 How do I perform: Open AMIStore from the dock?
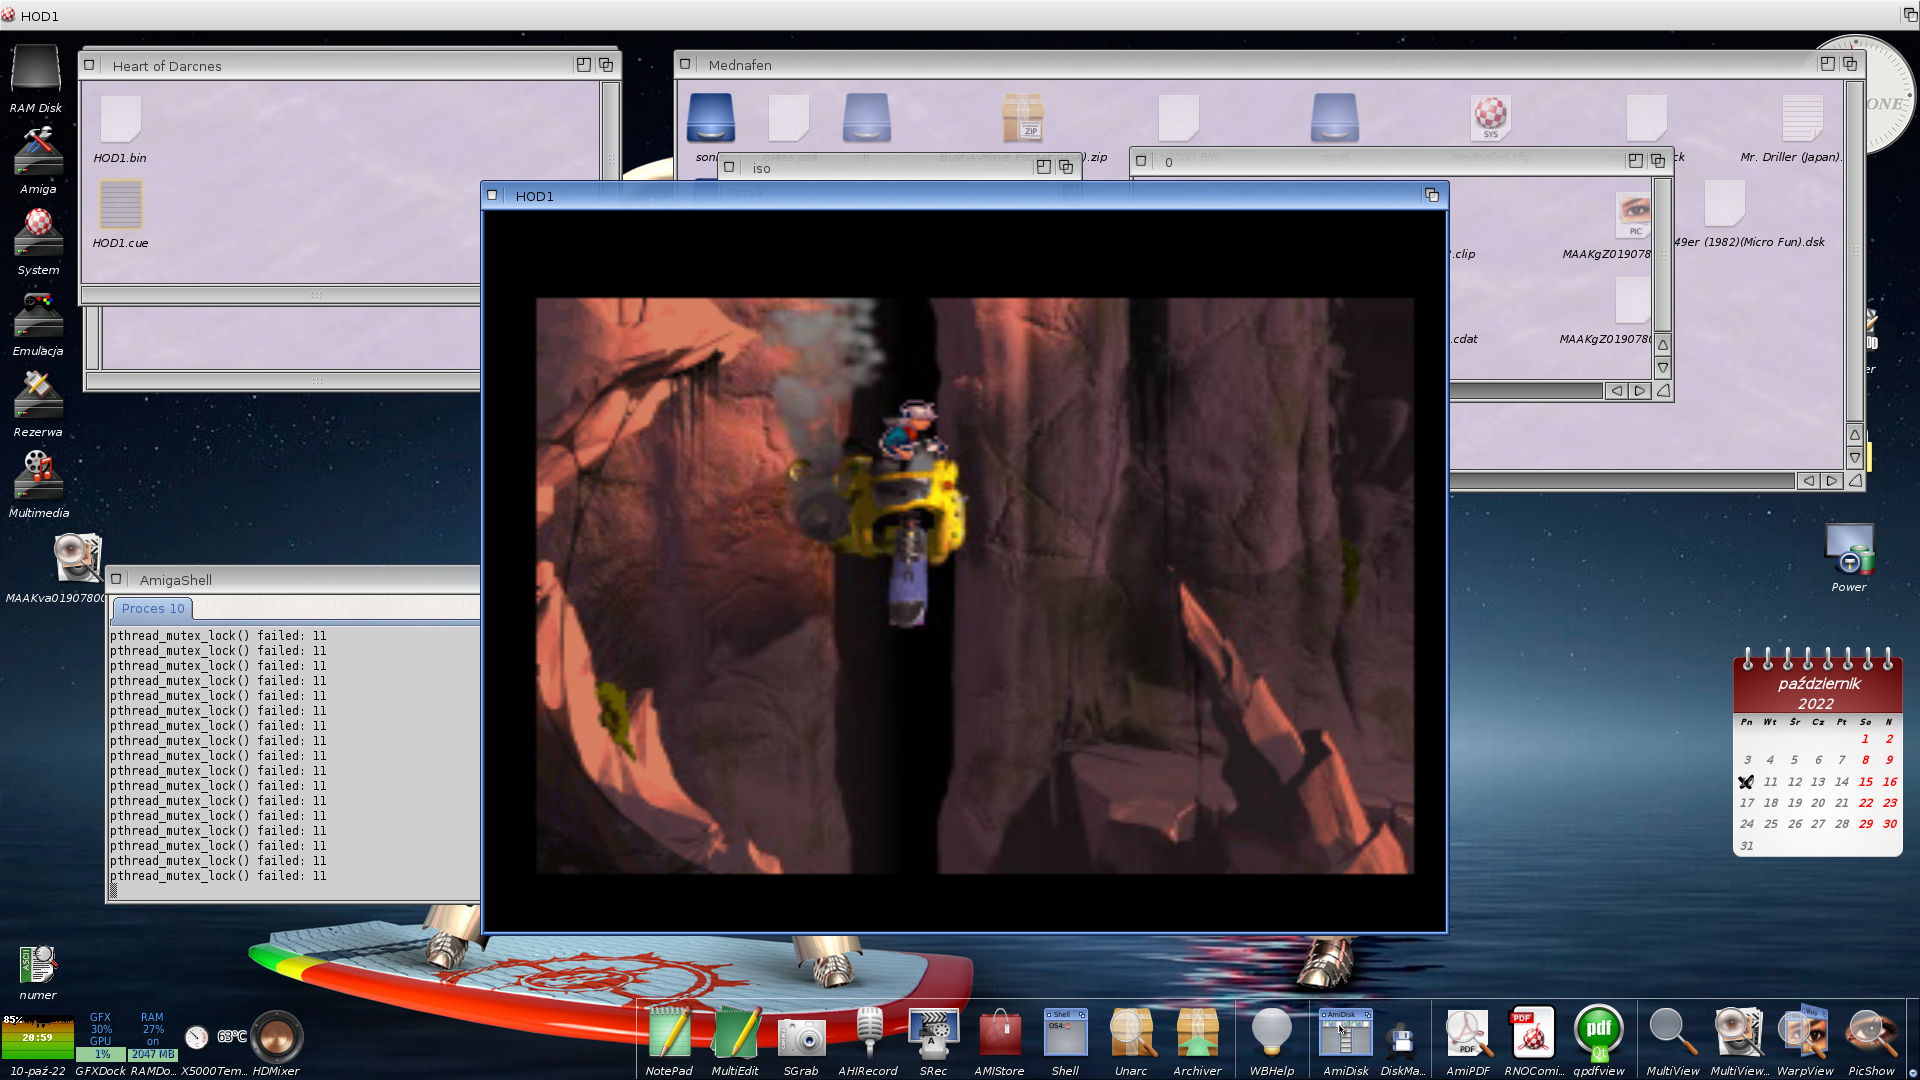pos(999,1033)
